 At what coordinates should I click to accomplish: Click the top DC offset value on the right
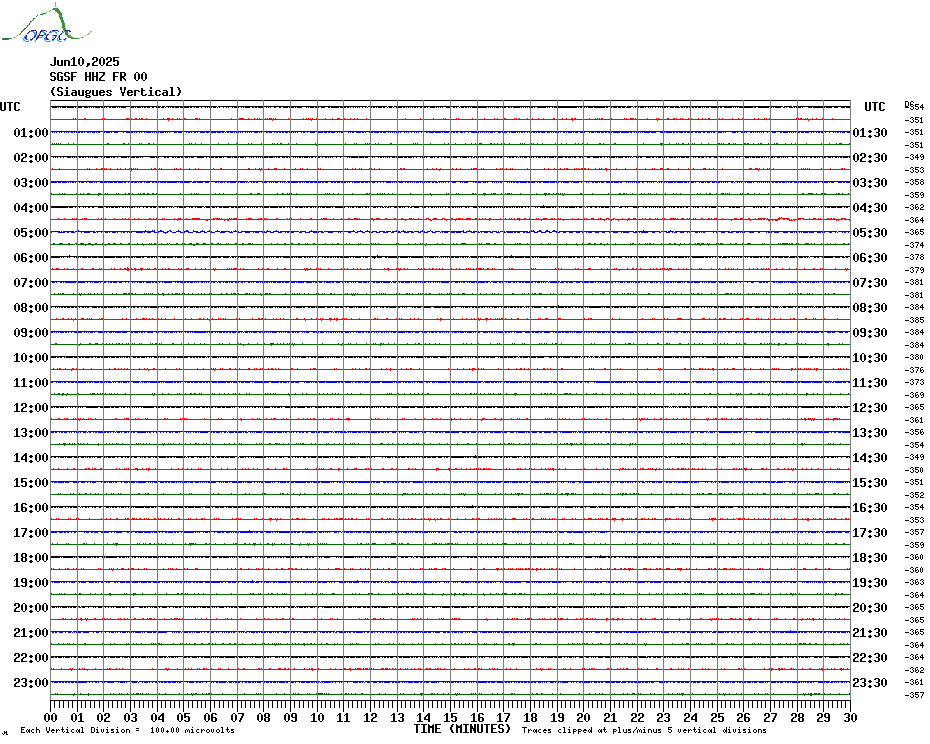[915, 107]
